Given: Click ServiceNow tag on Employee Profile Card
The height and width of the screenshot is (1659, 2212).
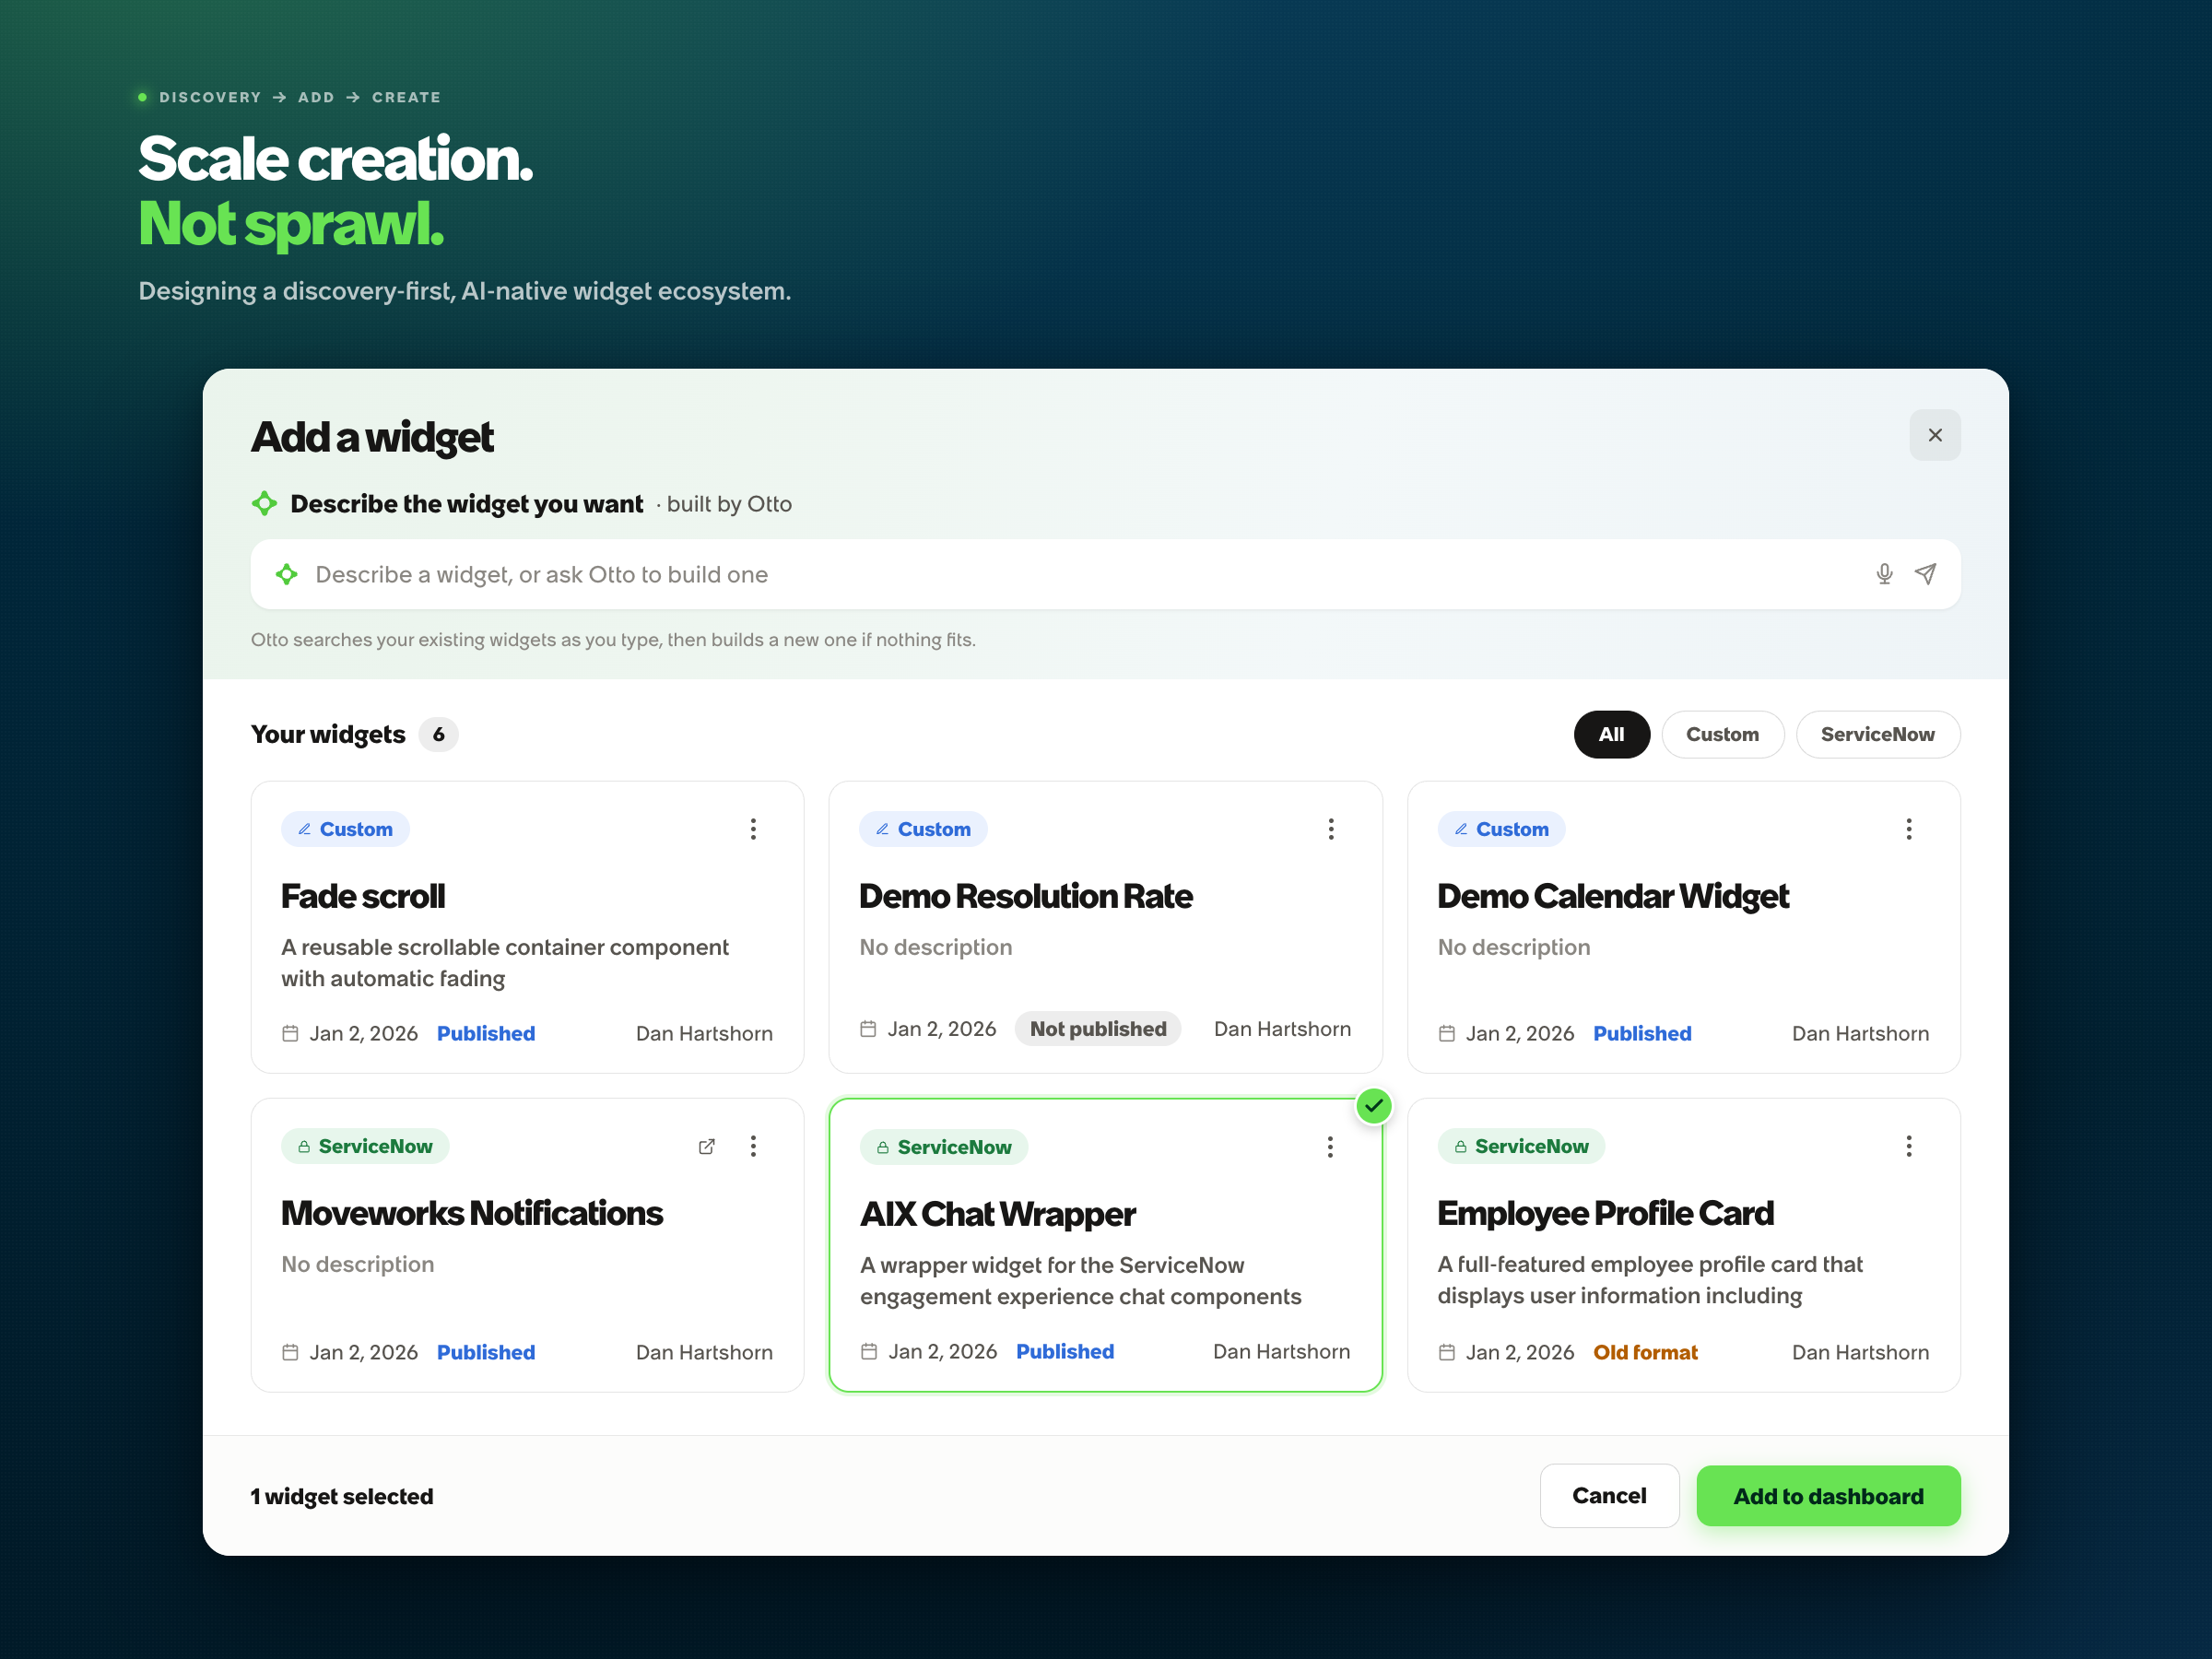Looking at the screenshot, I should tap(1521, 1146).
